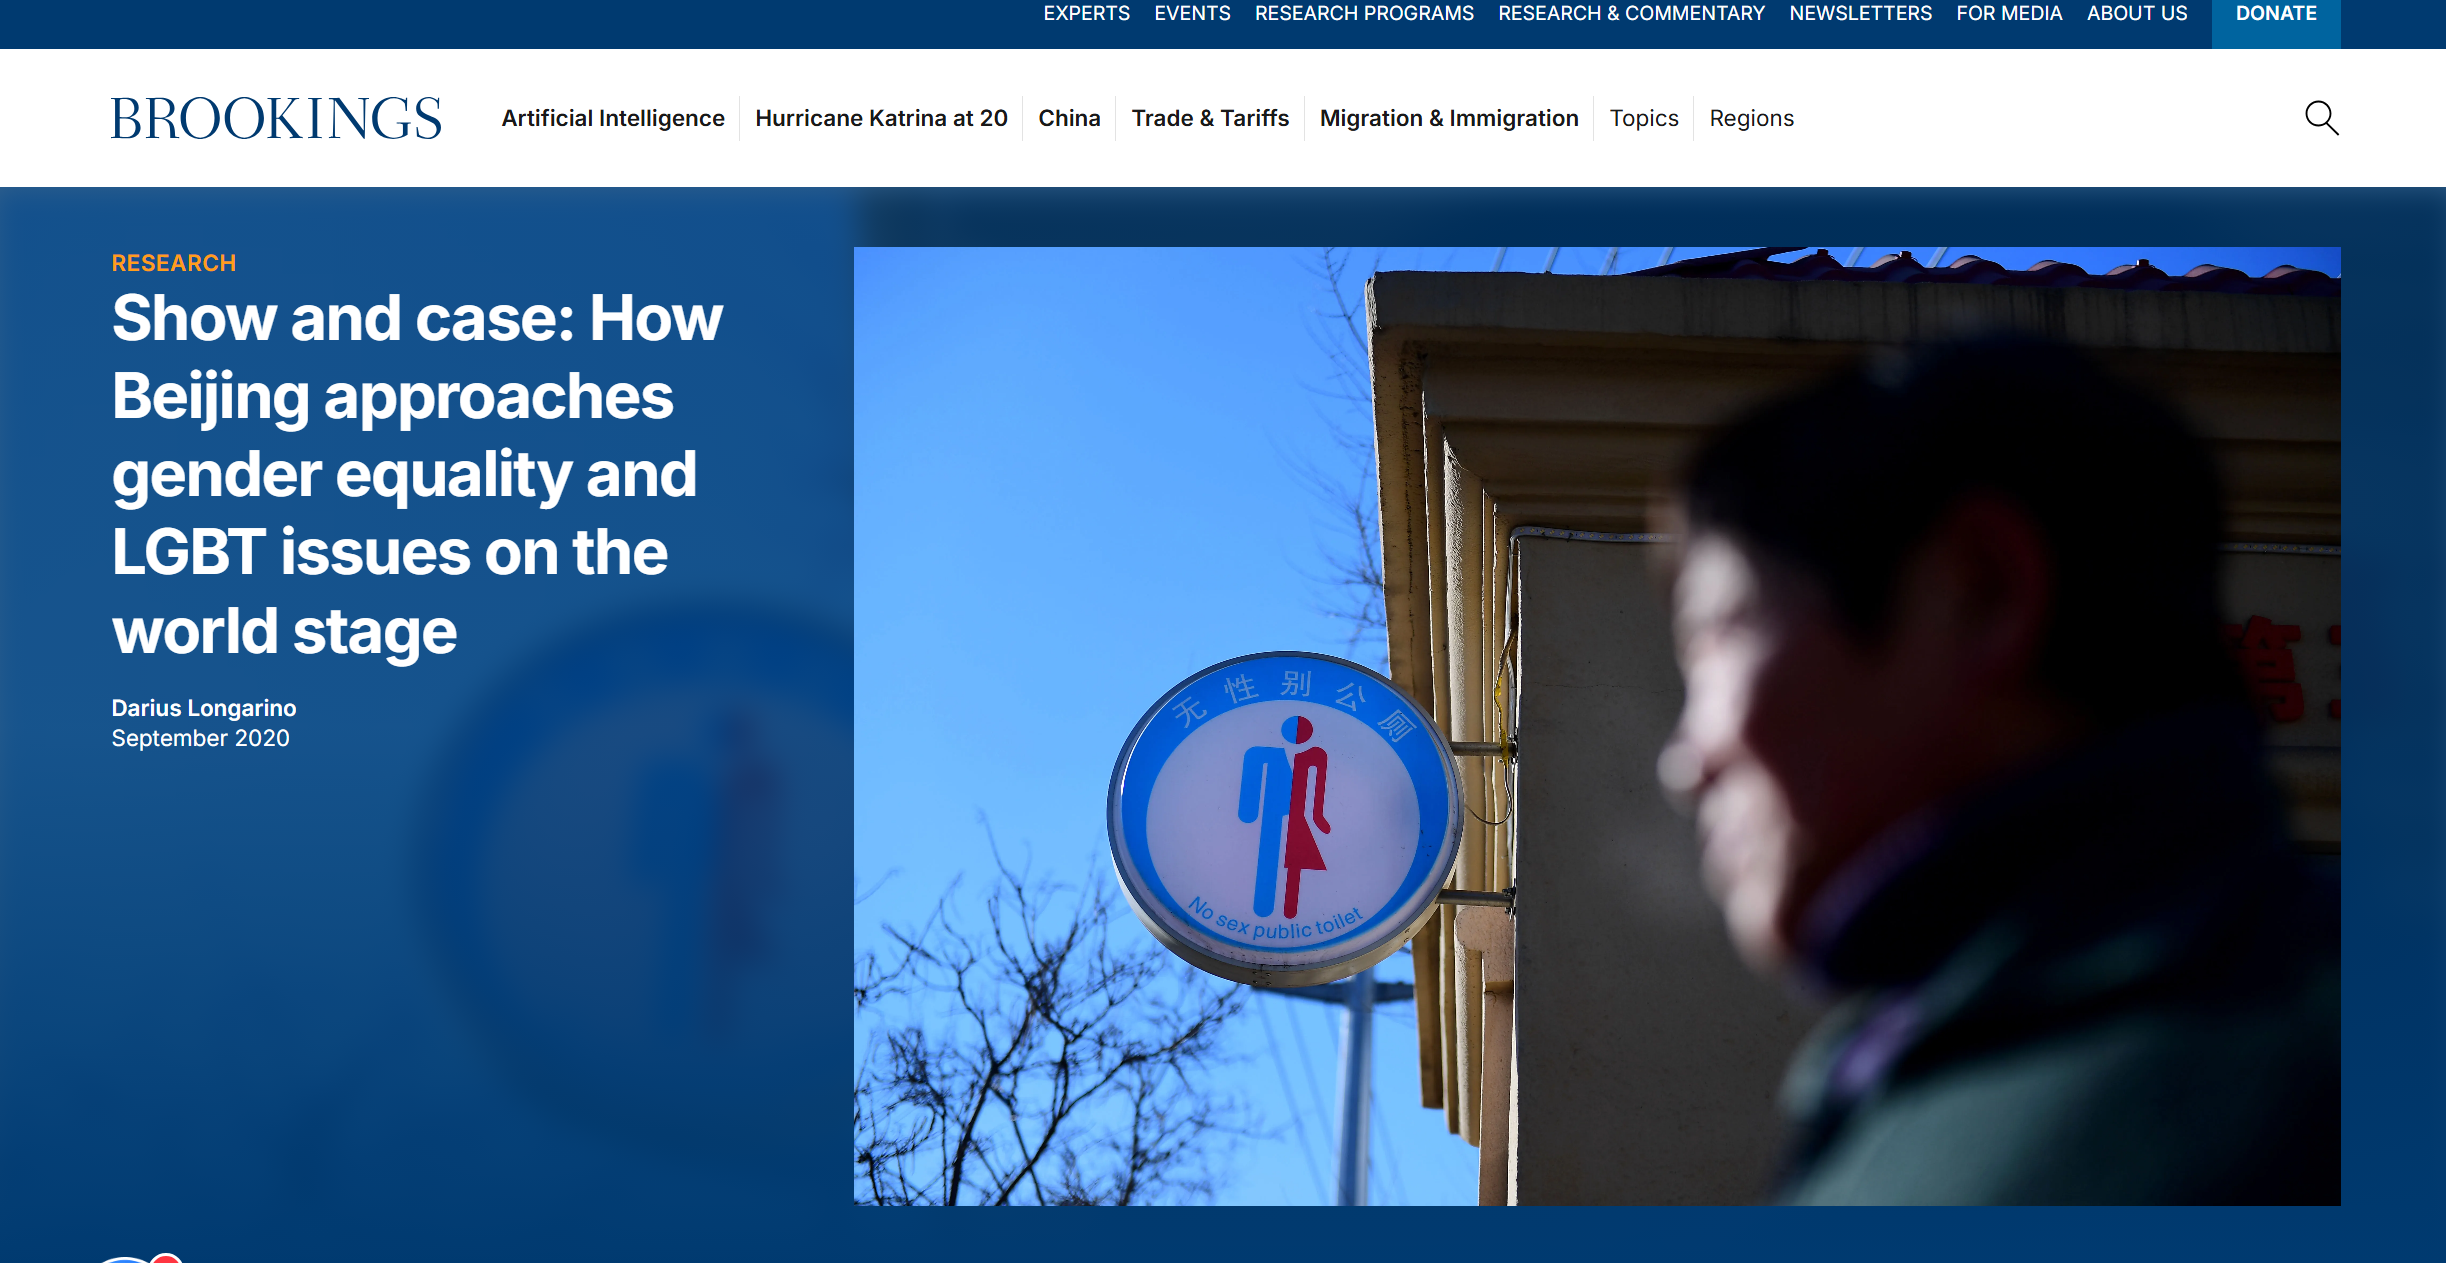Click the orange Research category label
Viewport: 2446px width, 1263px height.
(174, 263)
